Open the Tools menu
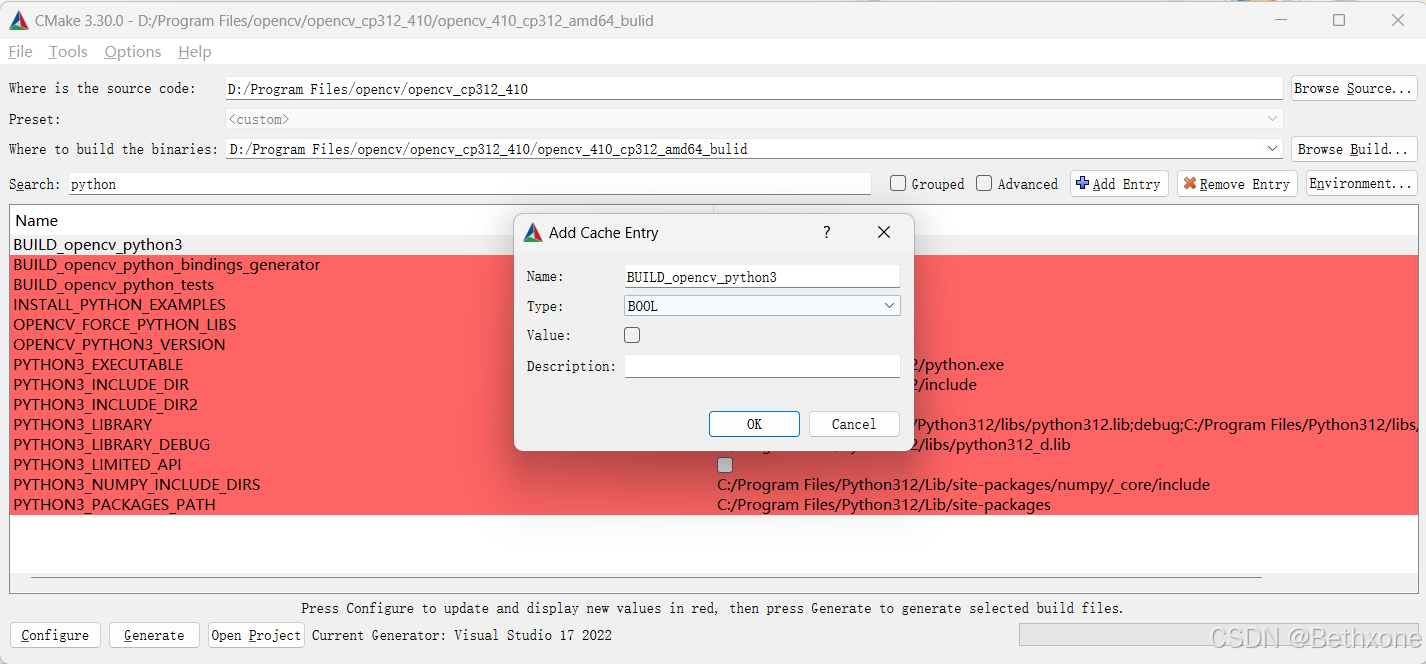 click(68, 52)
